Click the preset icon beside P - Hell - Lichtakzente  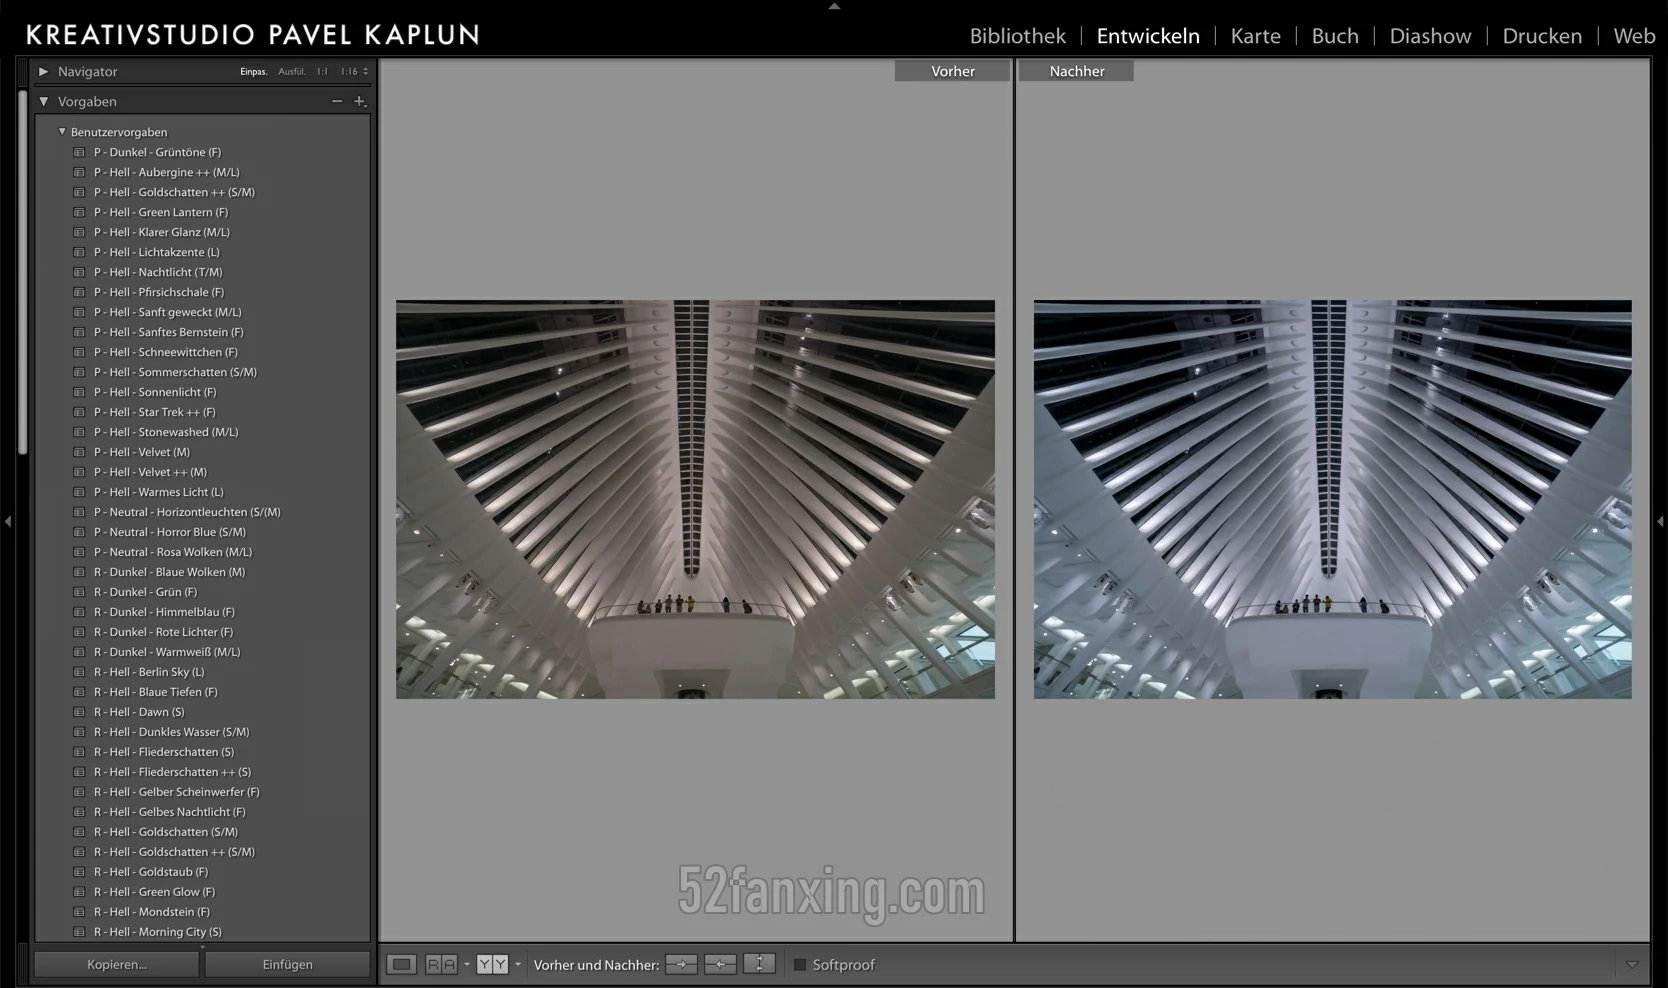coord(79,252)
